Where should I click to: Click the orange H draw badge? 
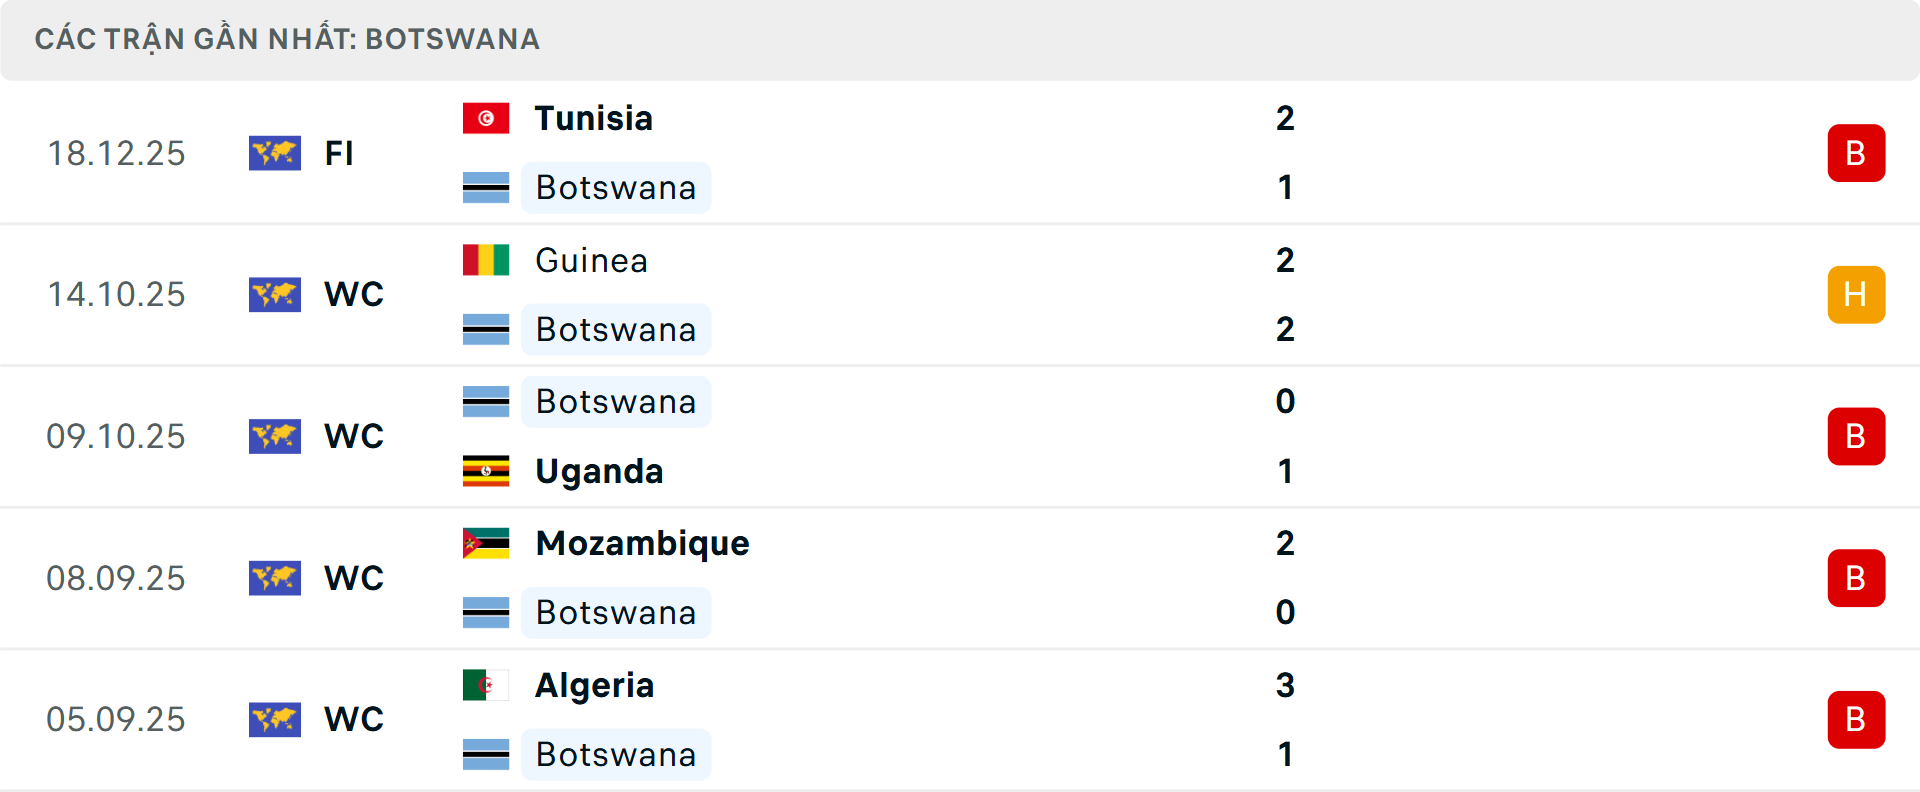tap(1856, 295)
